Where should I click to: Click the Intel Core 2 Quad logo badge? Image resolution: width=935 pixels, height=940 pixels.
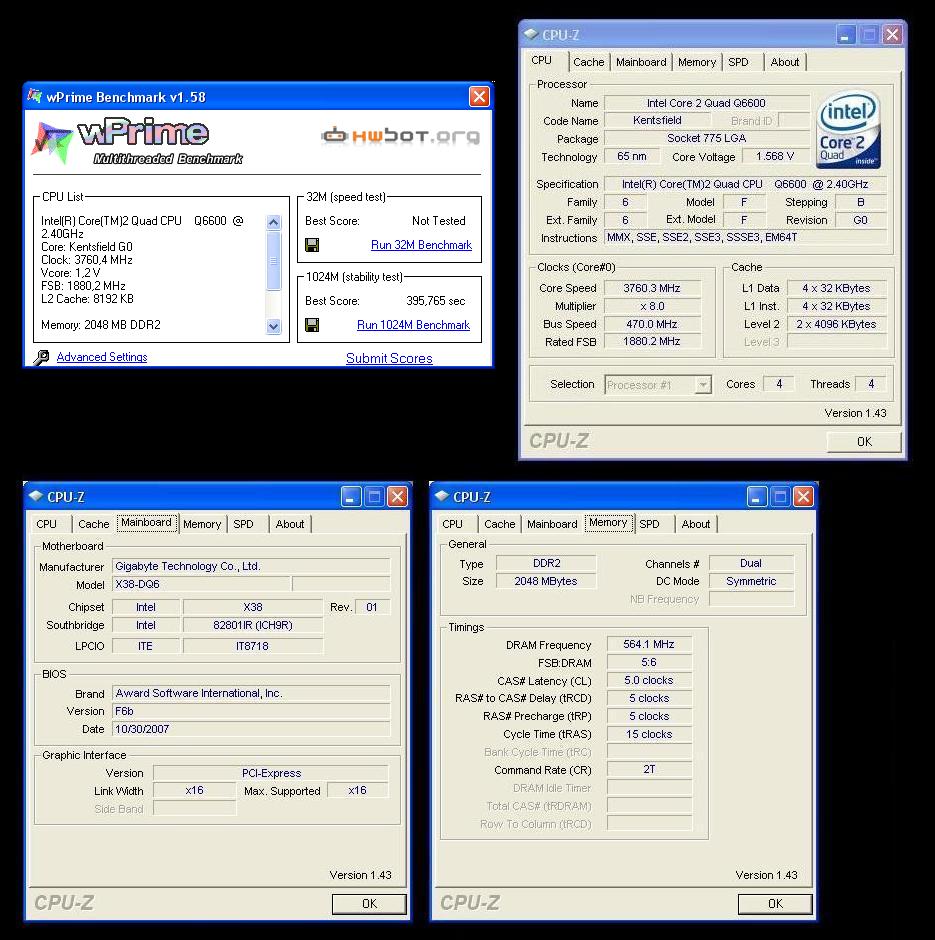[847, 131]
